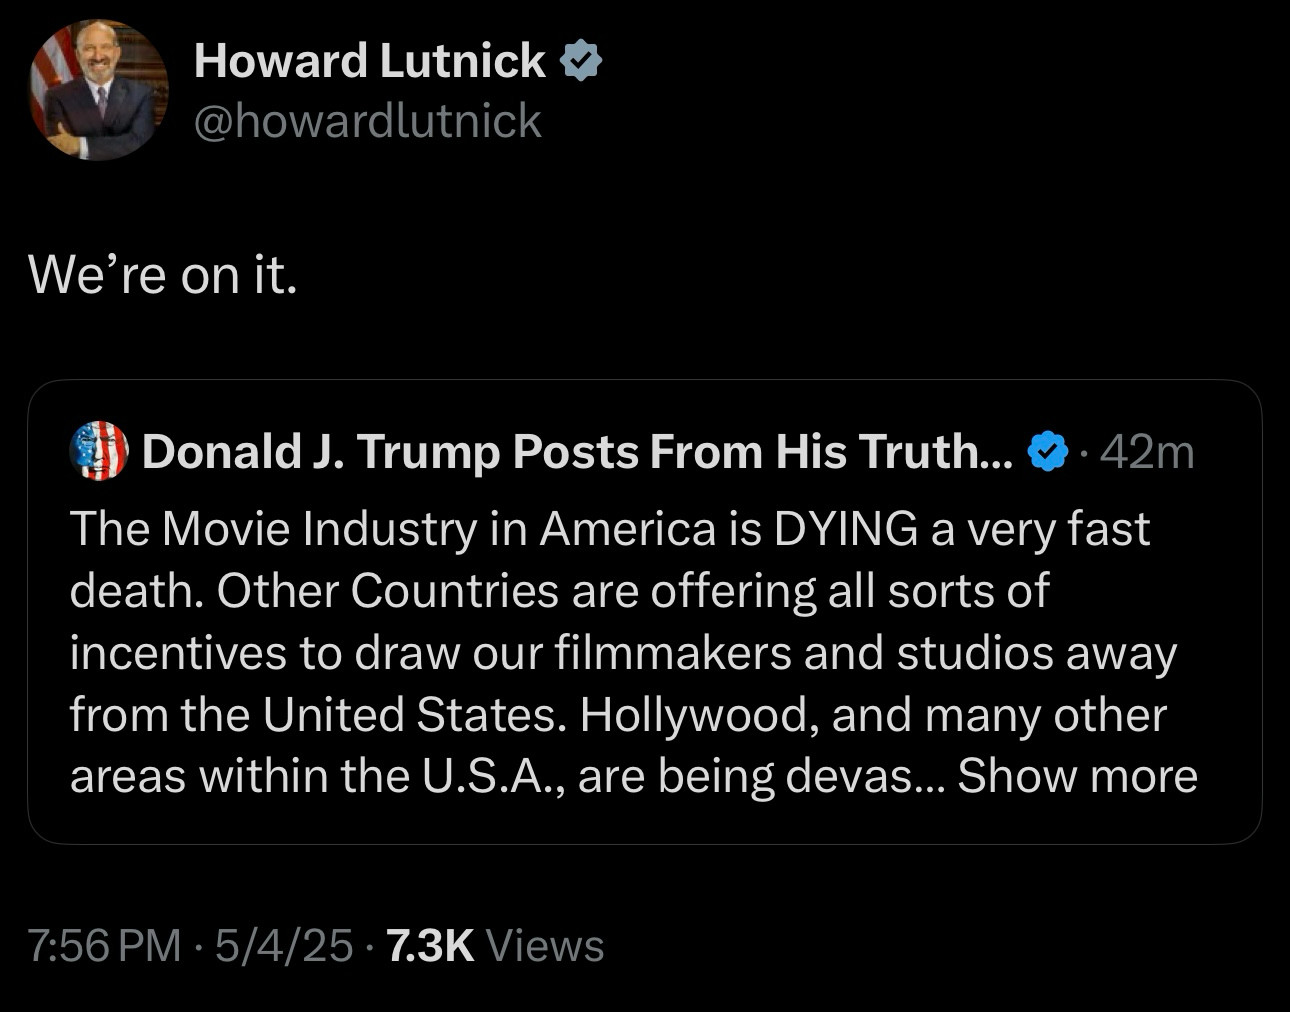The image size is (1290, 1012).
Task: Click "areas within the U.S.A." text
Action: (x=319, y=777)
